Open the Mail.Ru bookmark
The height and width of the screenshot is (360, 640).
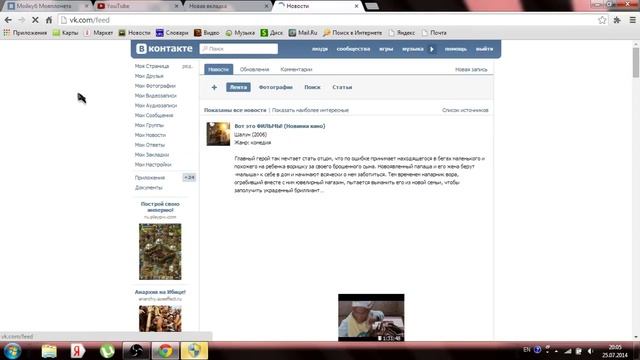pyautogui.click(x=303, y=33)
